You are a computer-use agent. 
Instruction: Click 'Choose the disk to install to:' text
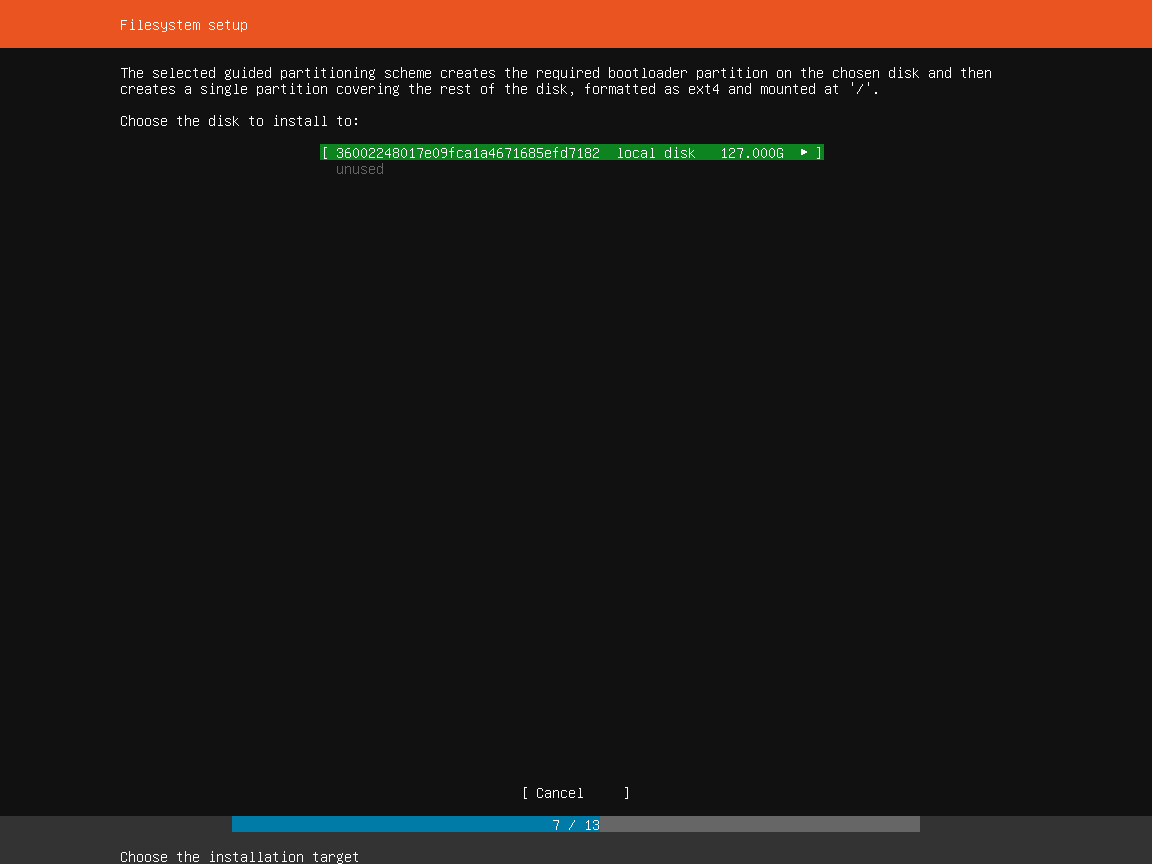(x=240, y=121)
